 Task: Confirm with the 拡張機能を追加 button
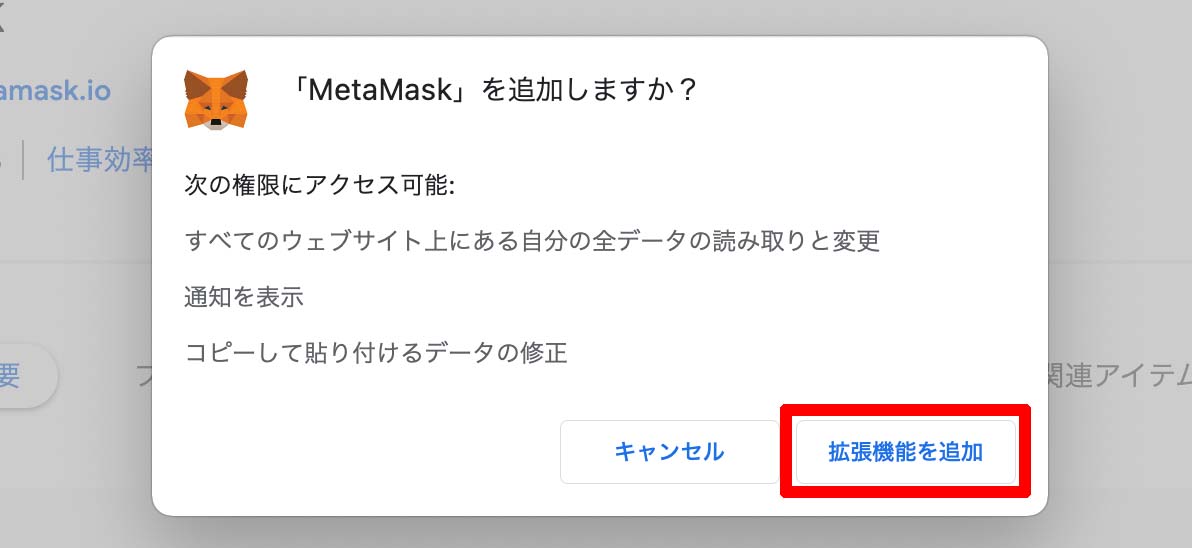pos(905,452)
